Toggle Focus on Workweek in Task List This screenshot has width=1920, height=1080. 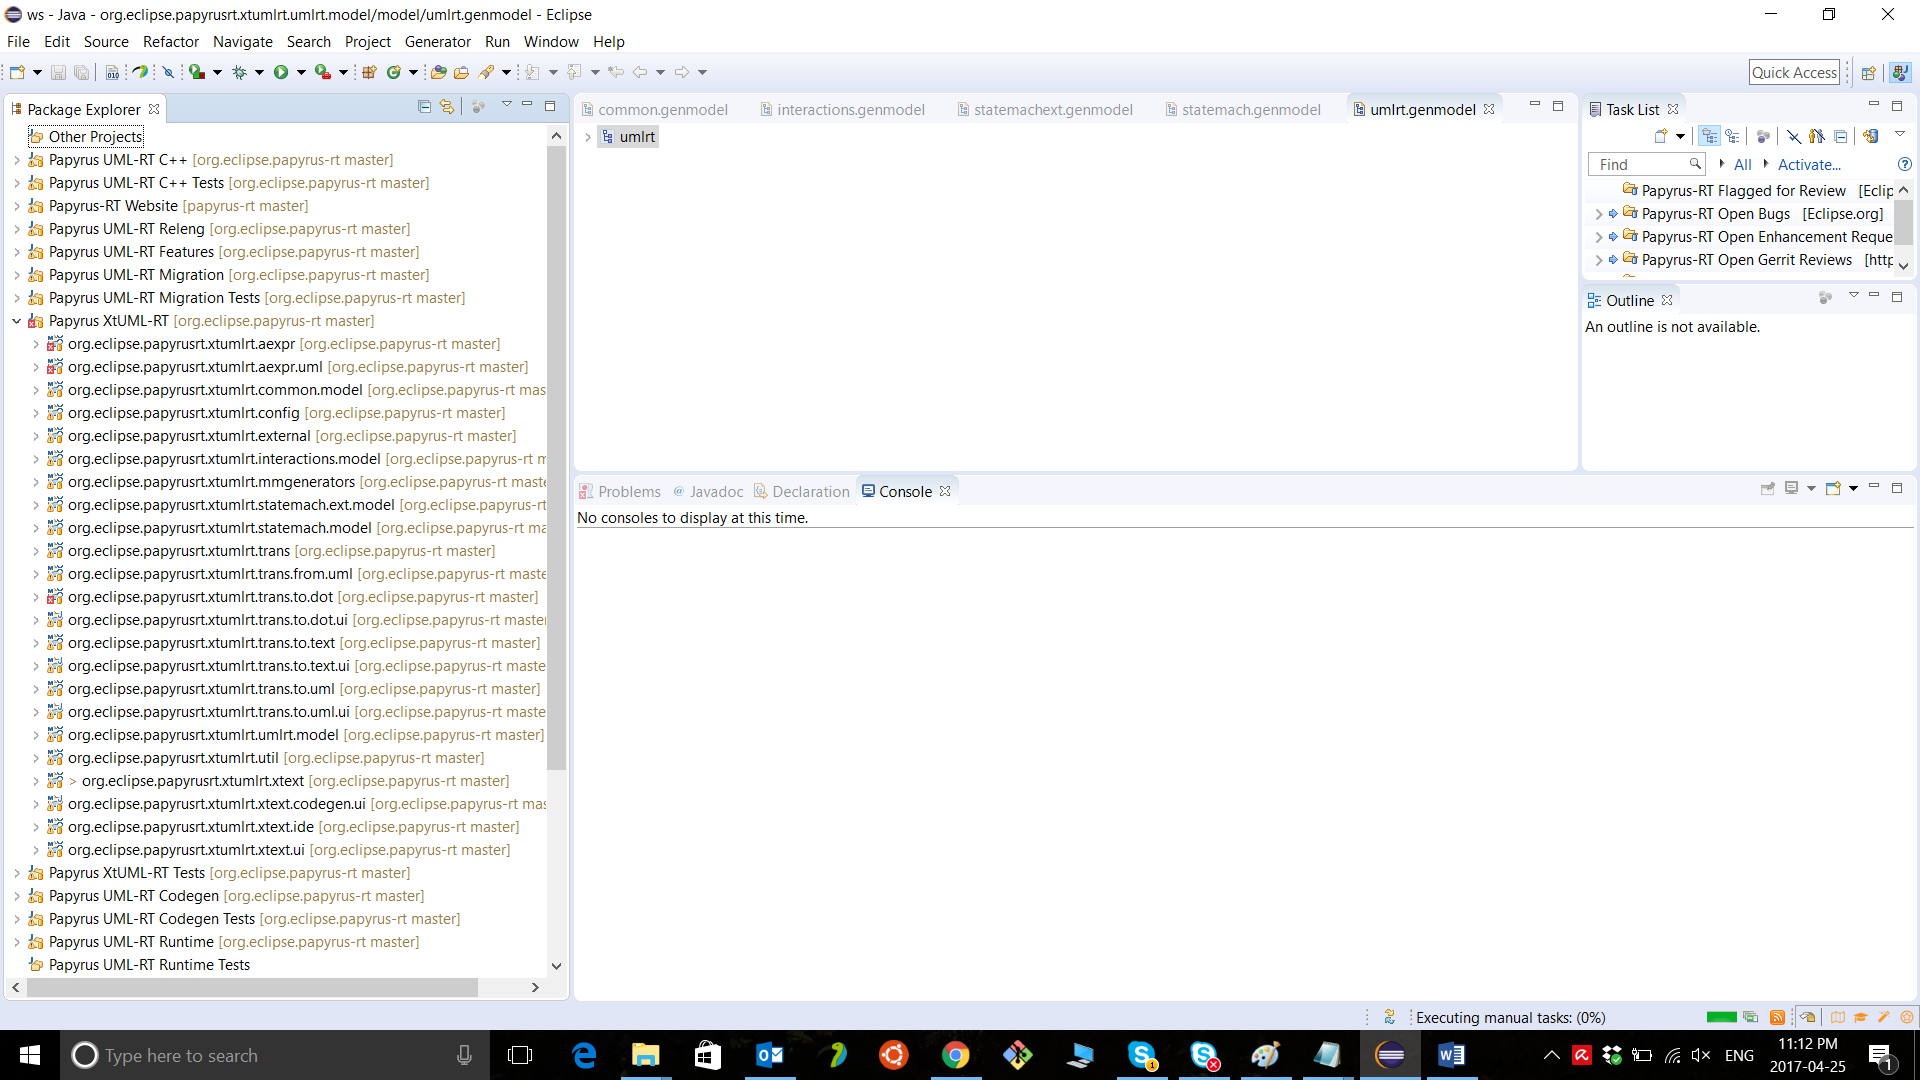[x=1763, y=136]
